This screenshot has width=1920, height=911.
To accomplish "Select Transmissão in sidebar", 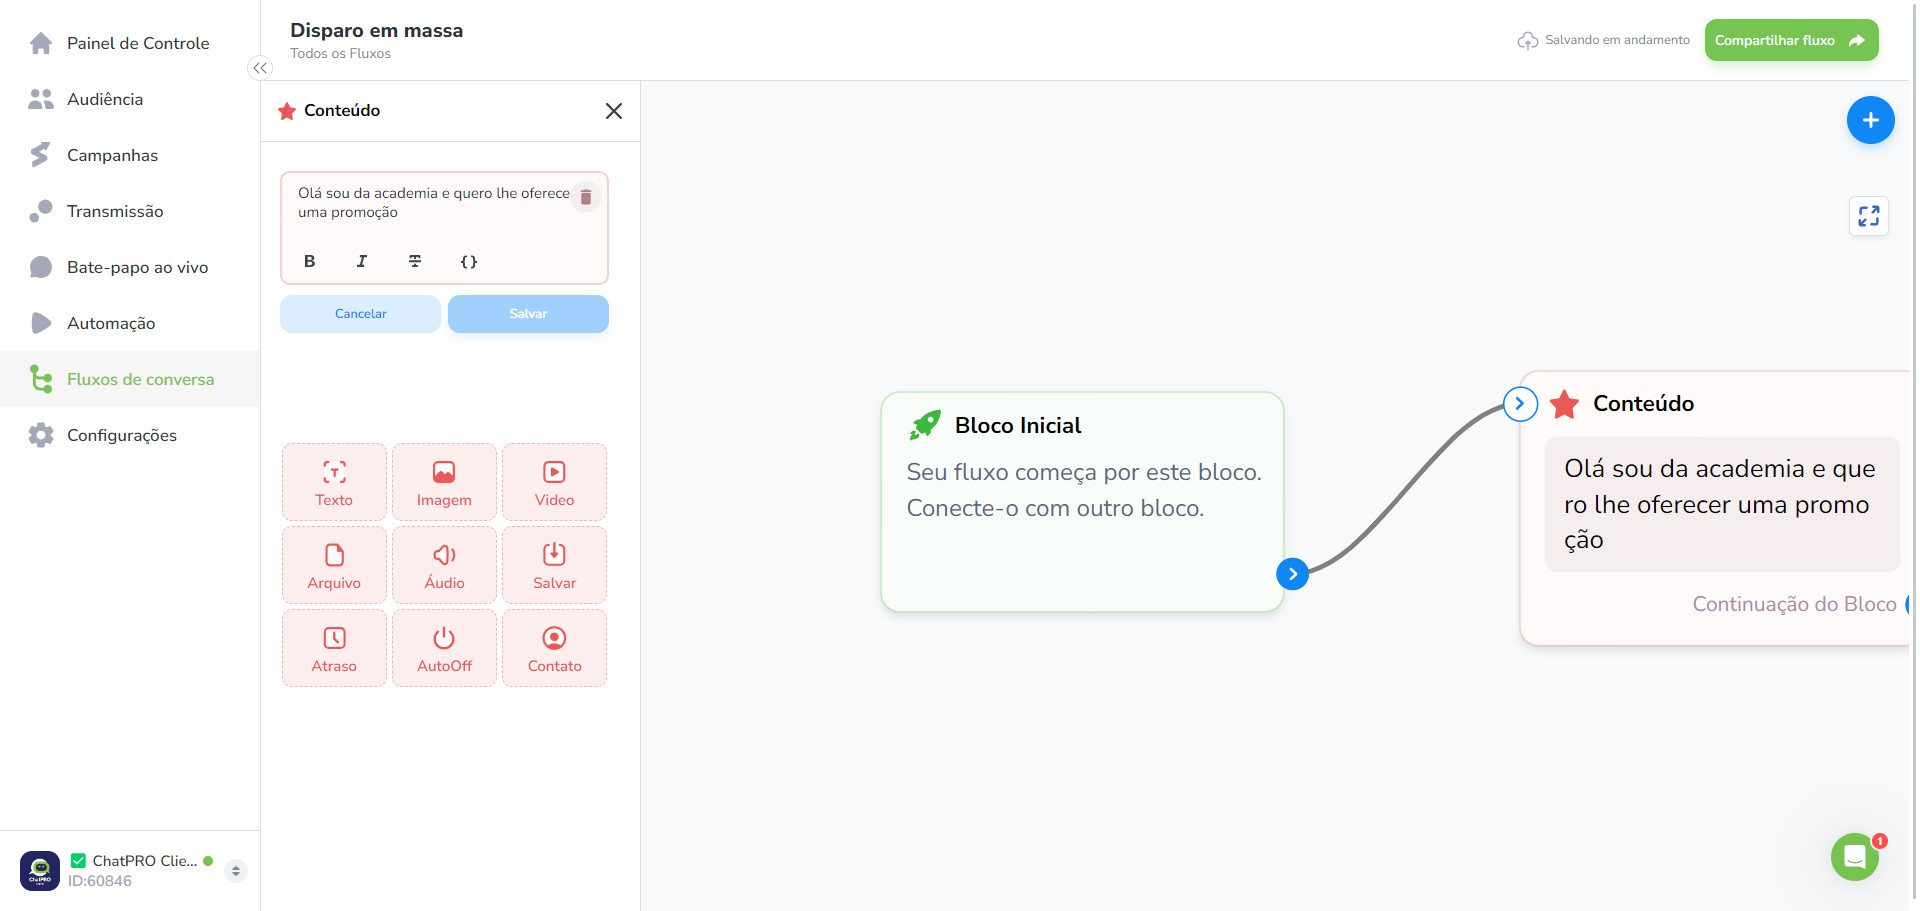I will [130, 211].
